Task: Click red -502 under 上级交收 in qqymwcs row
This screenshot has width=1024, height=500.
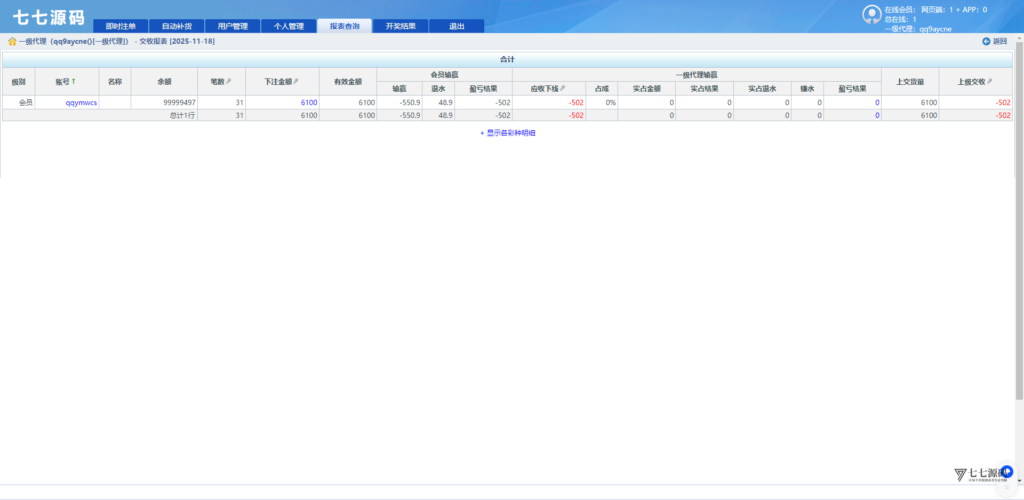Action: (1003, 102)
